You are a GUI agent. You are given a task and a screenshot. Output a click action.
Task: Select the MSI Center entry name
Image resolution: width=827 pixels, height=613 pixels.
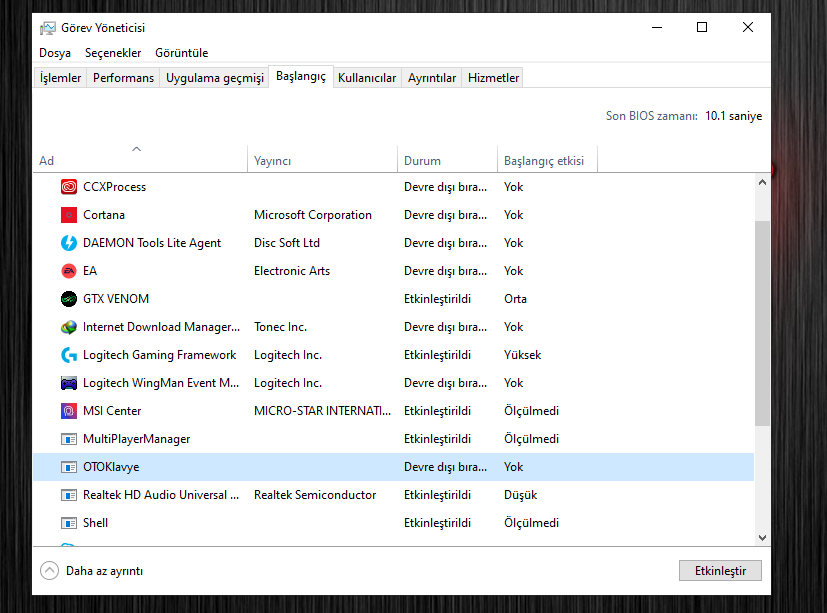pyautogui.click(x=112, y=411)
